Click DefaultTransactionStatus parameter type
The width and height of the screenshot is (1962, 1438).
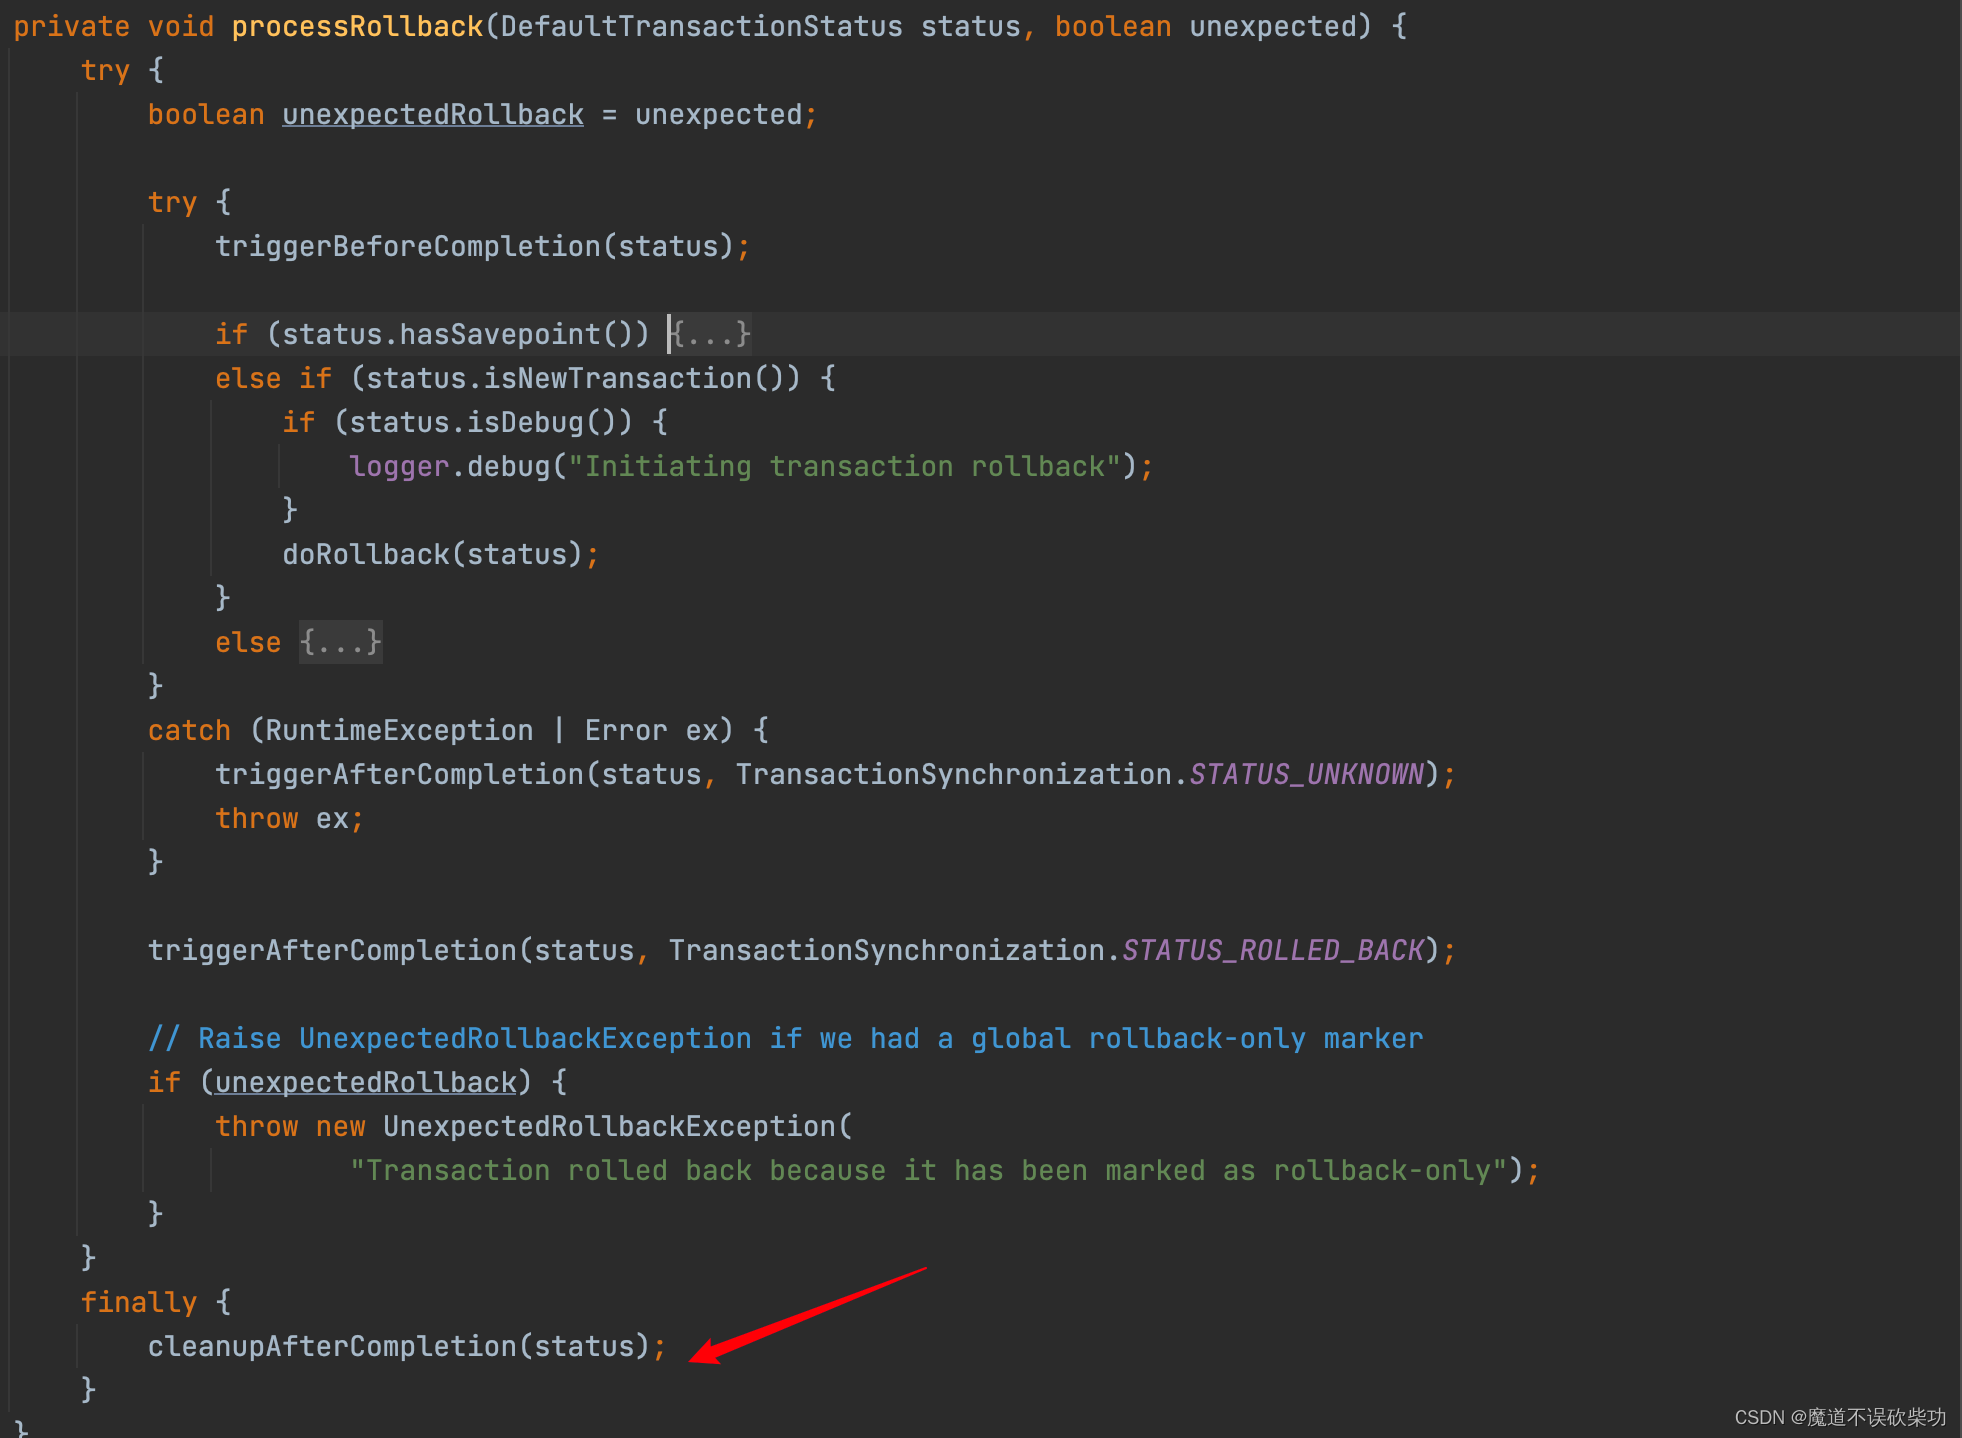(x=701, y=26)
